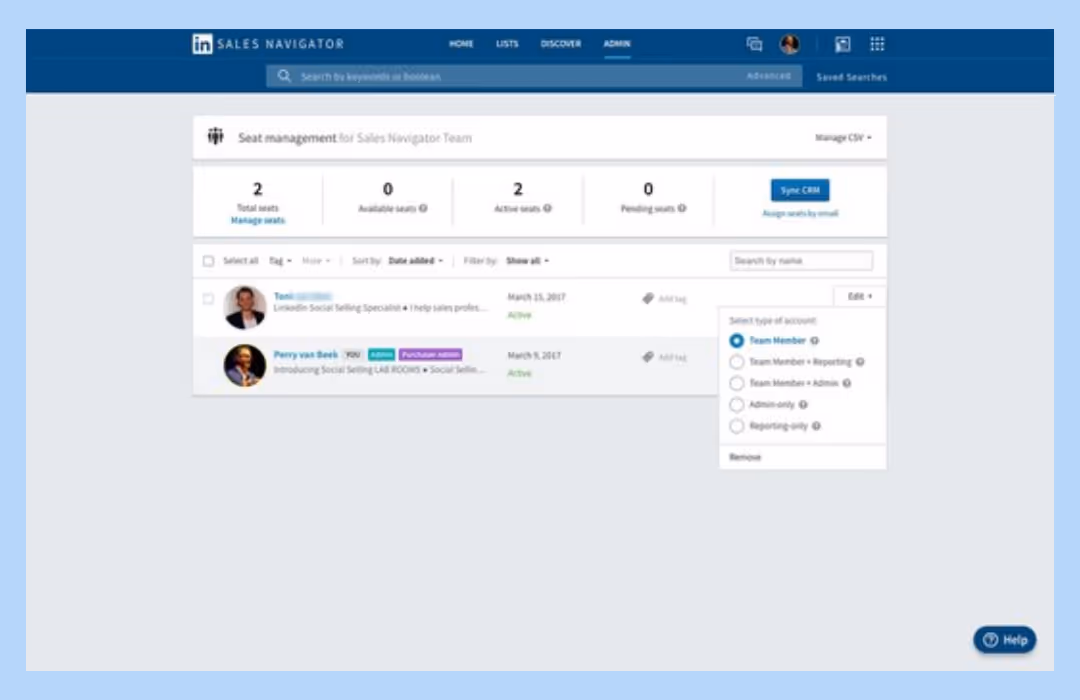Click the Purchaser Admin badge
The image size is (1080, 700).
pos(430,355)
